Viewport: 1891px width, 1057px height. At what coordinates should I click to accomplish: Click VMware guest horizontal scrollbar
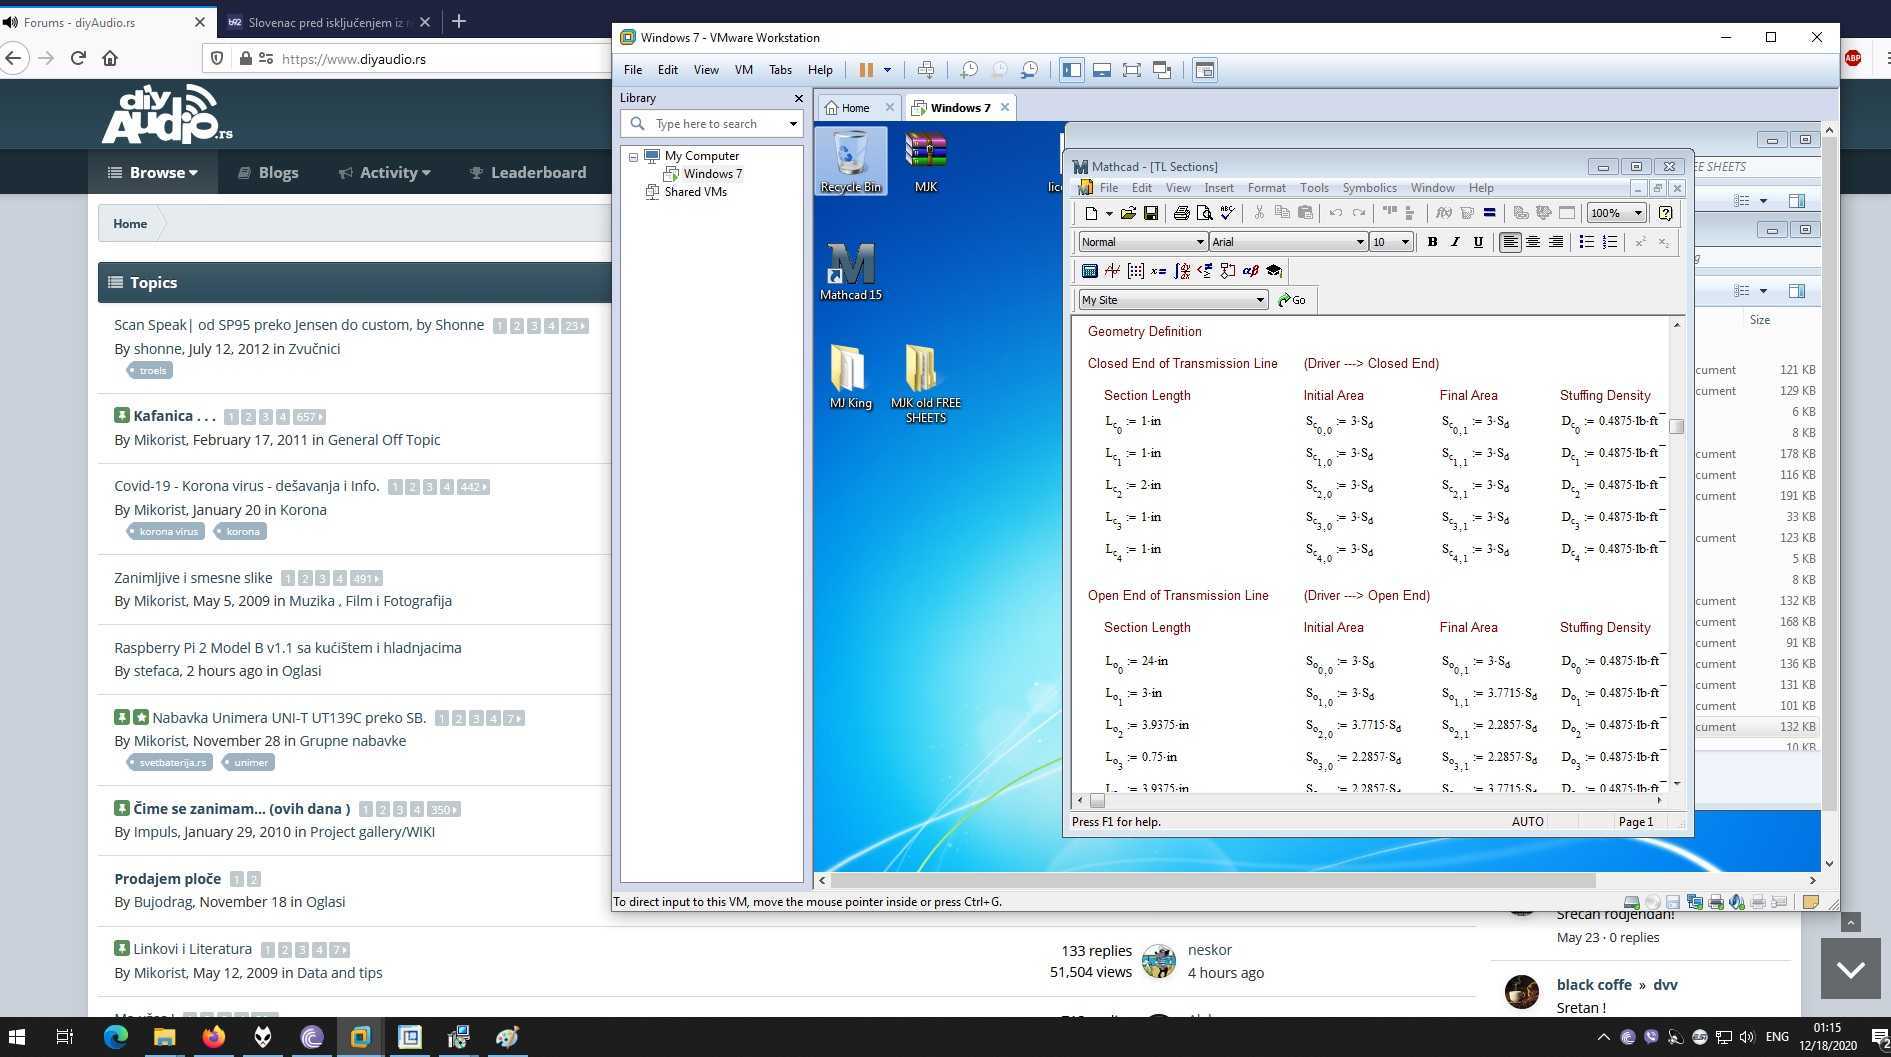1213,881
